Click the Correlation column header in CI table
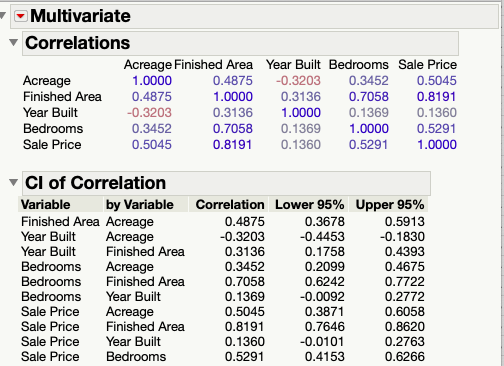The width and height of the screenshot is (504, 366). coord(230,204)
